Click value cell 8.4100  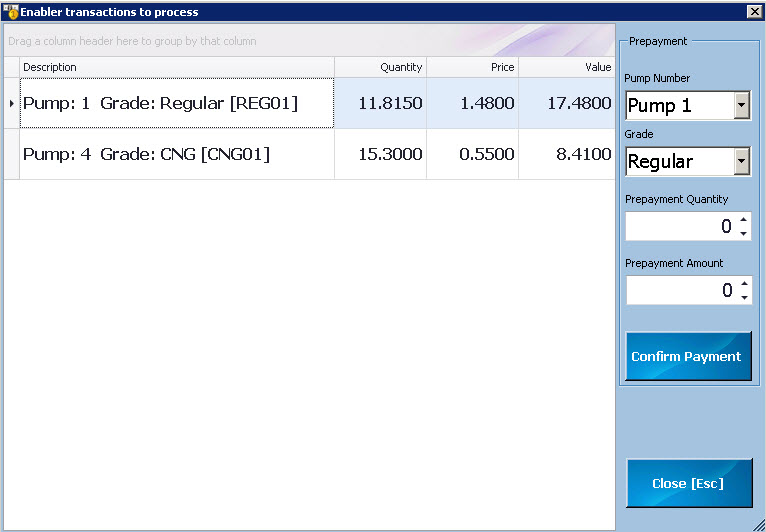(x=567, y=154)
